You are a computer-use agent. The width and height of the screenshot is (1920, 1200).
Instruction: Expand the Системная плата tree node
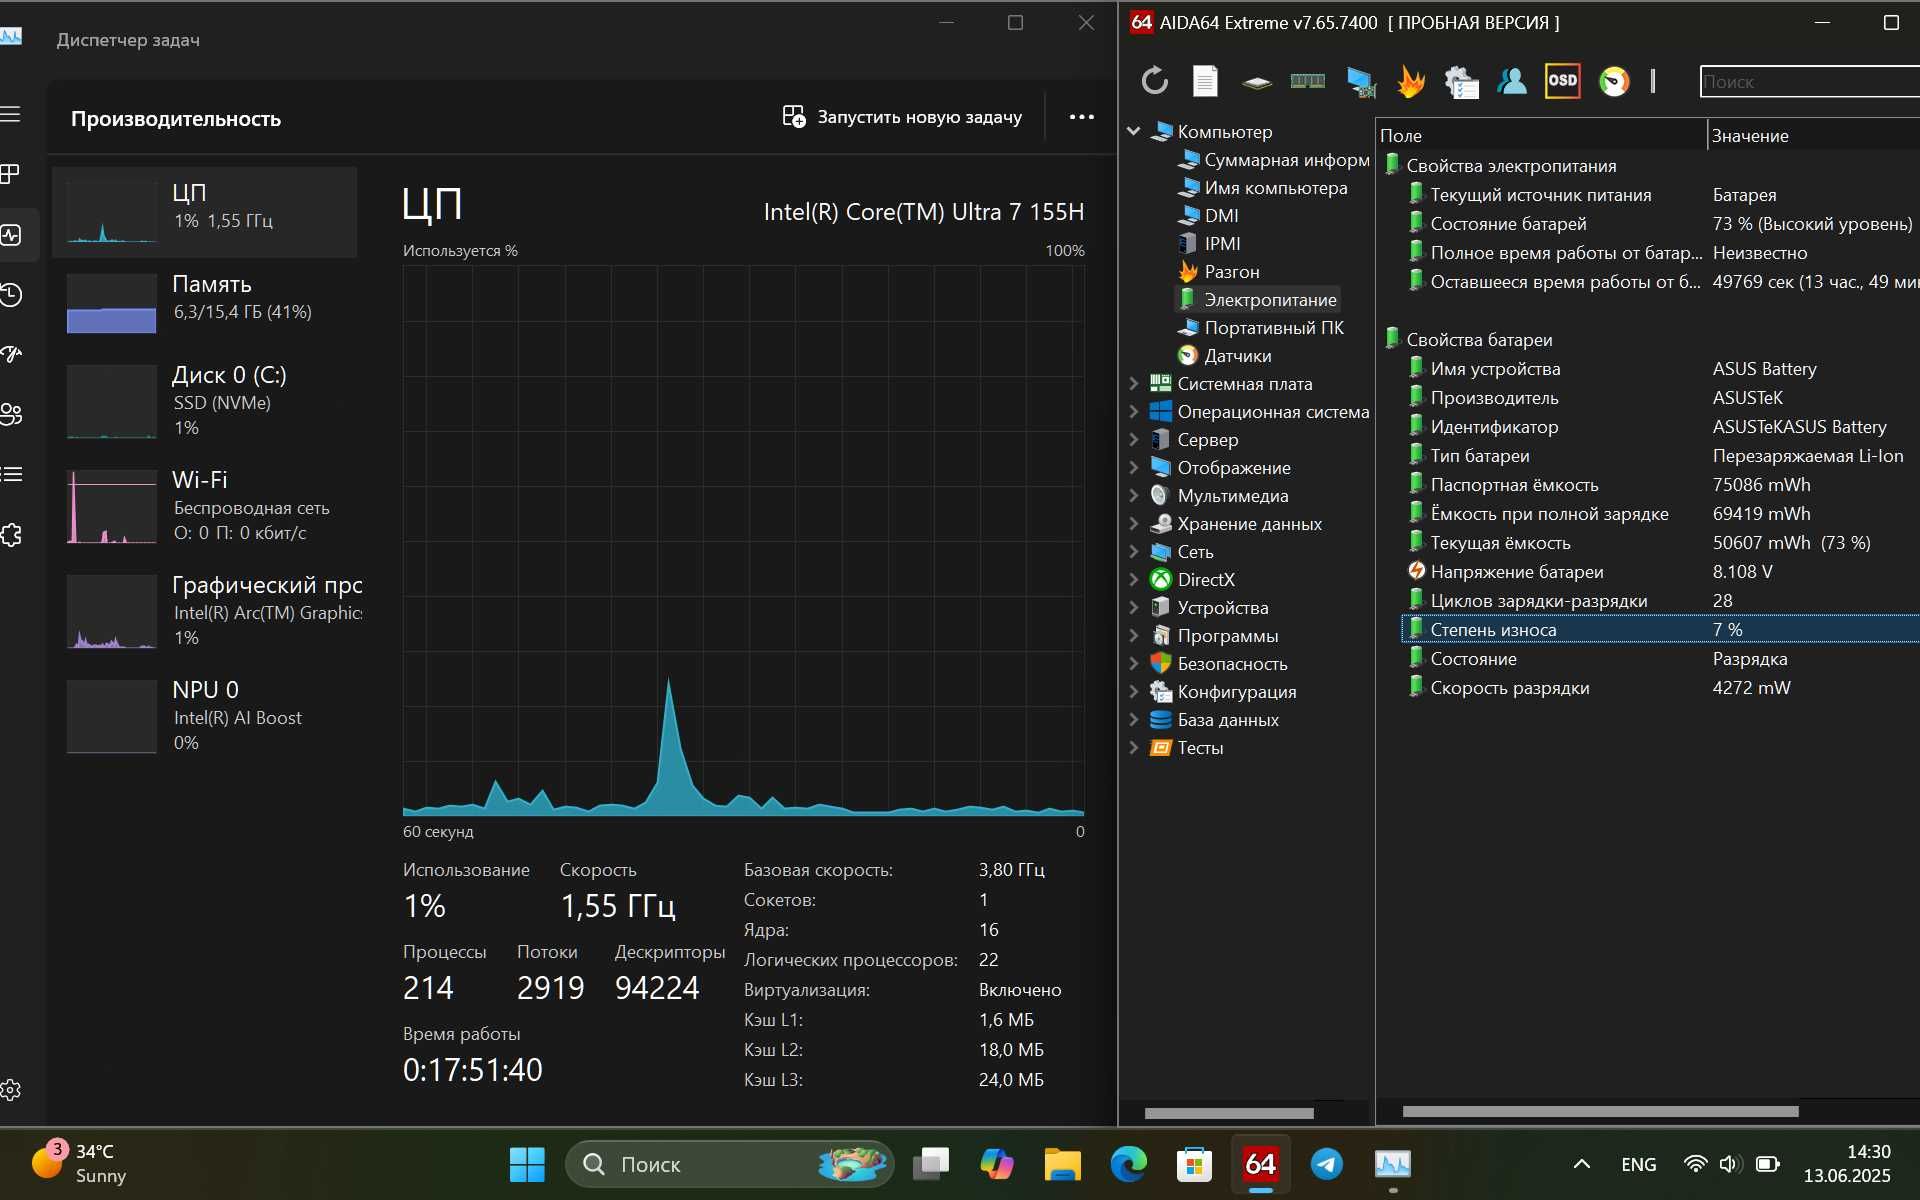1134,383
